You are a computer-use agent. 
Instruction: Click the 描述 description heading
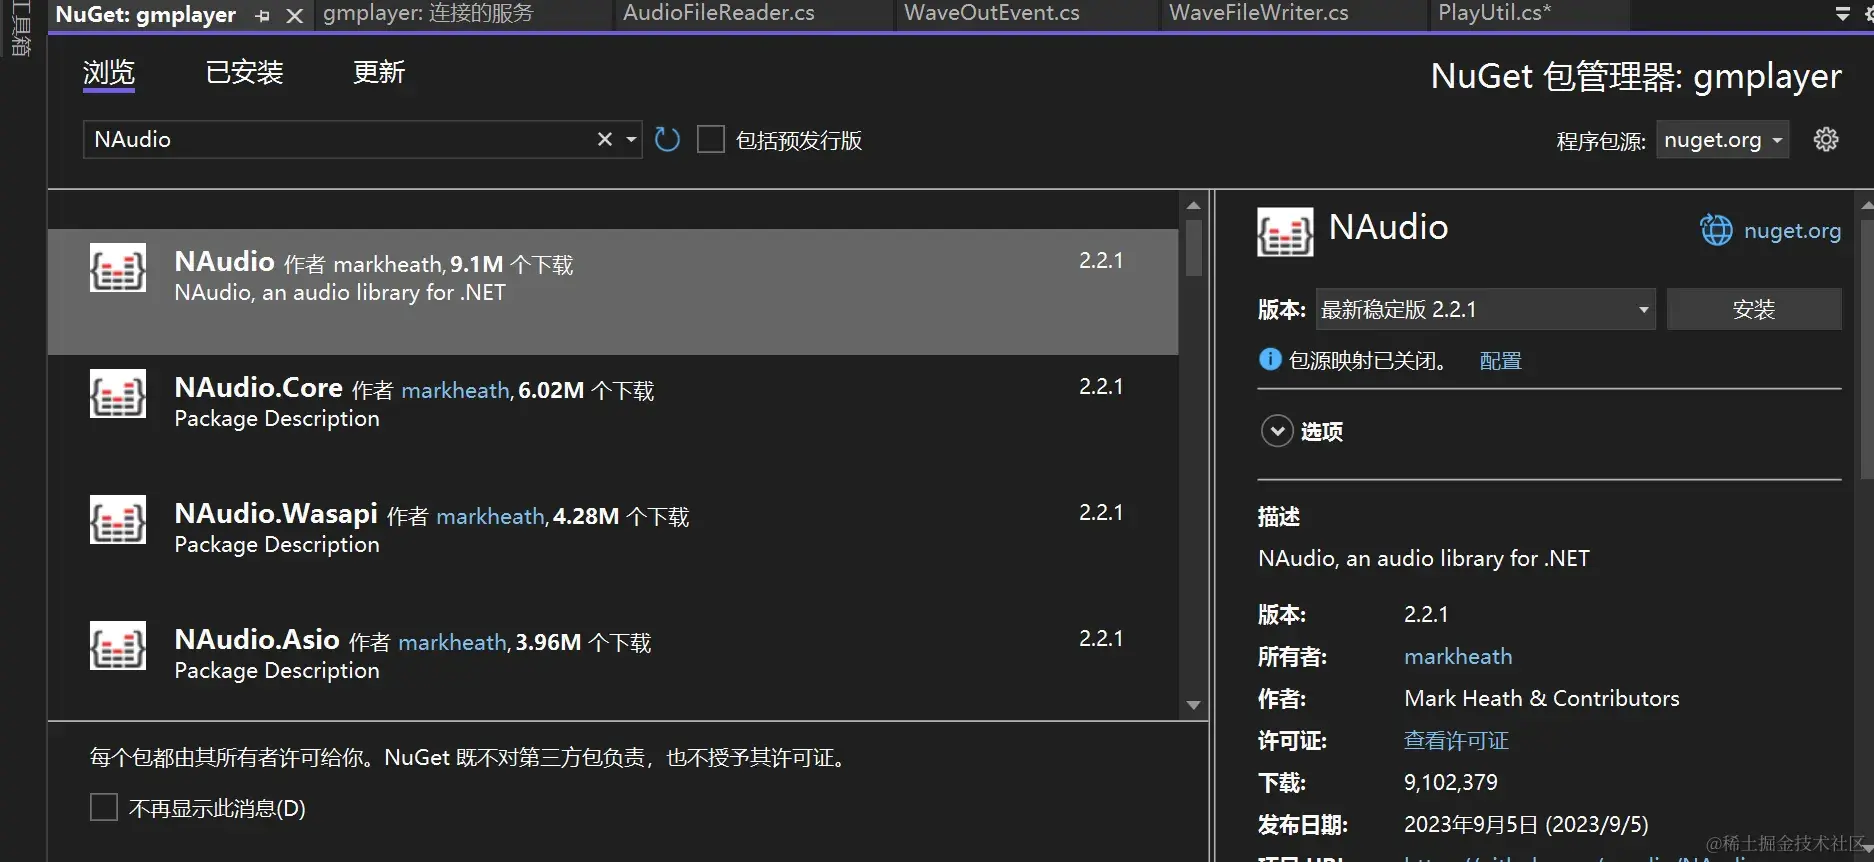coord(1279,516)
